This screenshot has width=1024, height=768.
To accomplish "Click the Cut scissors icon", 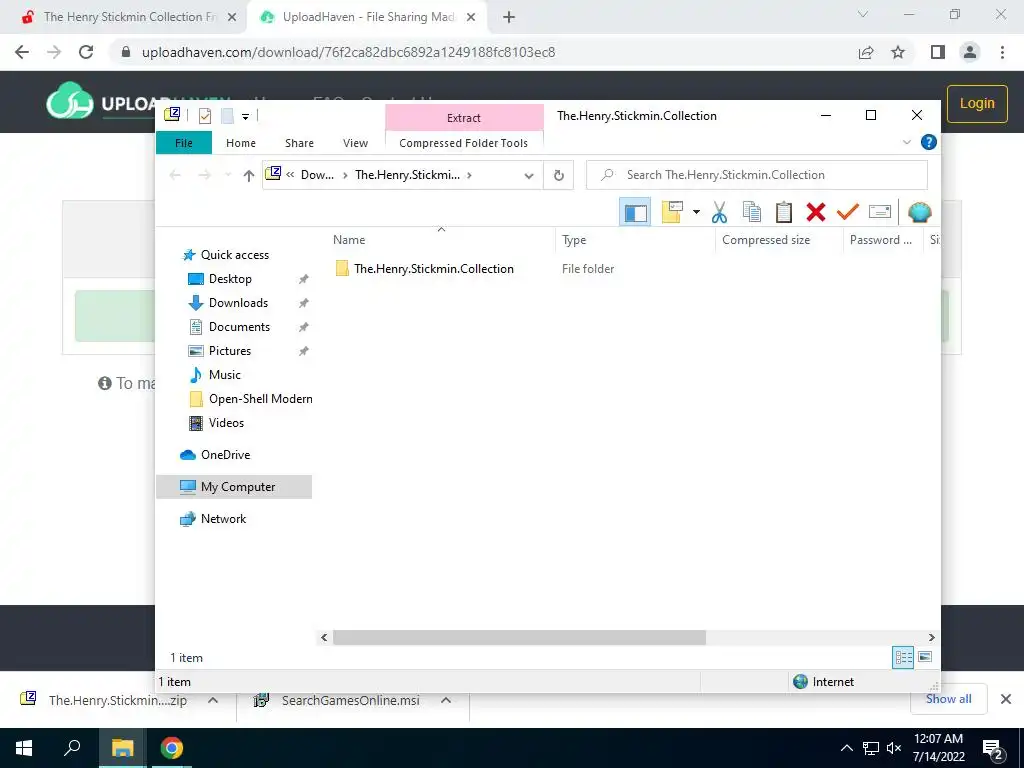I will click(719, 212).
